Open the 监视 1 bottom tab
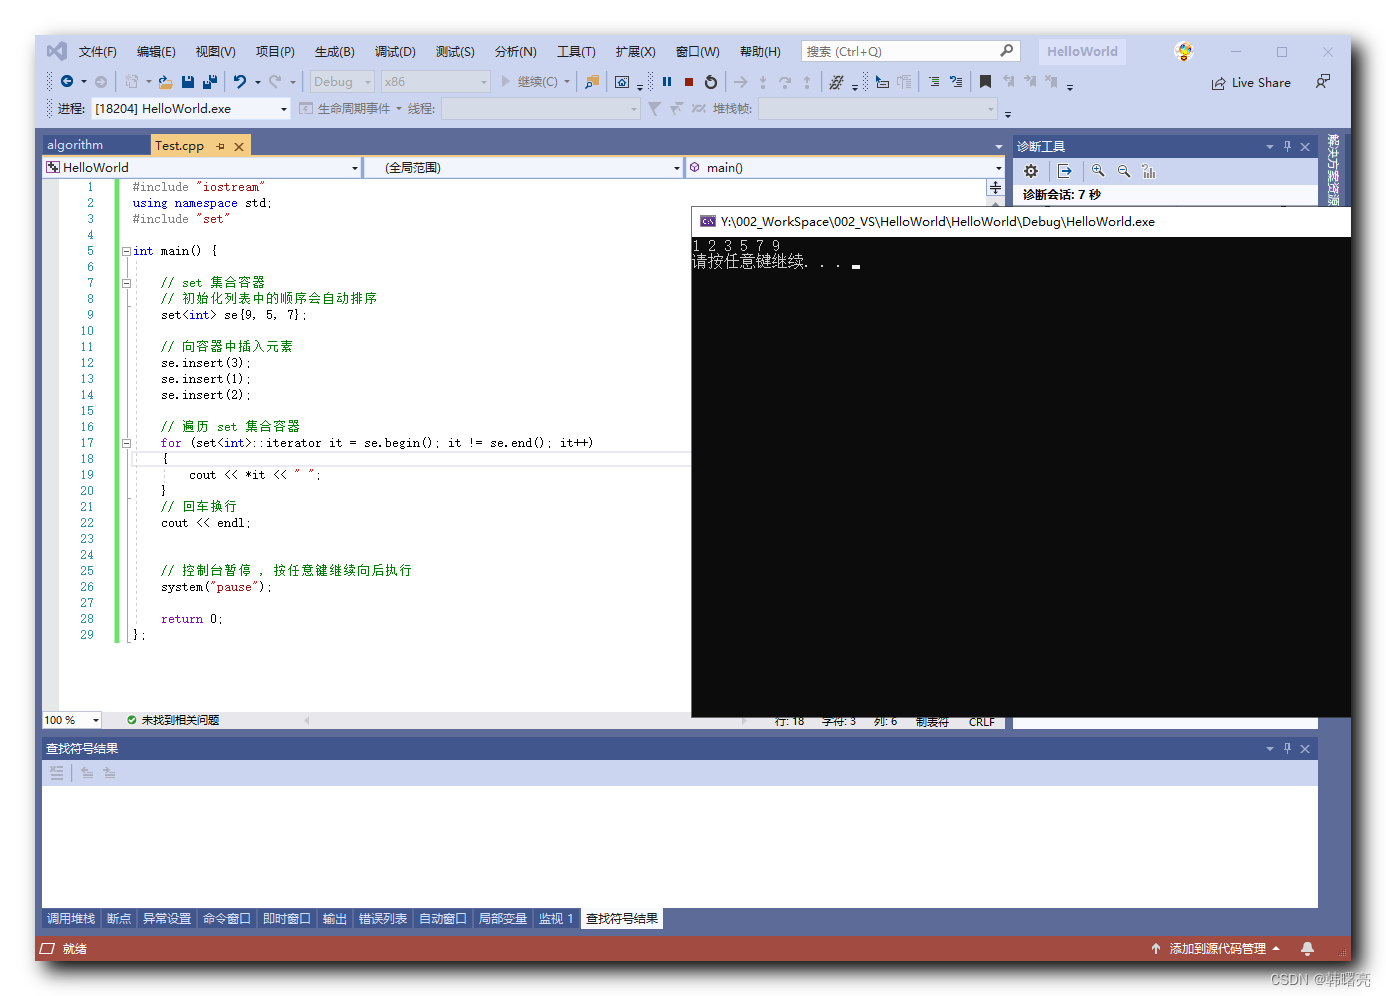Viewport: 1386px width, 996px height. point(556,918)
